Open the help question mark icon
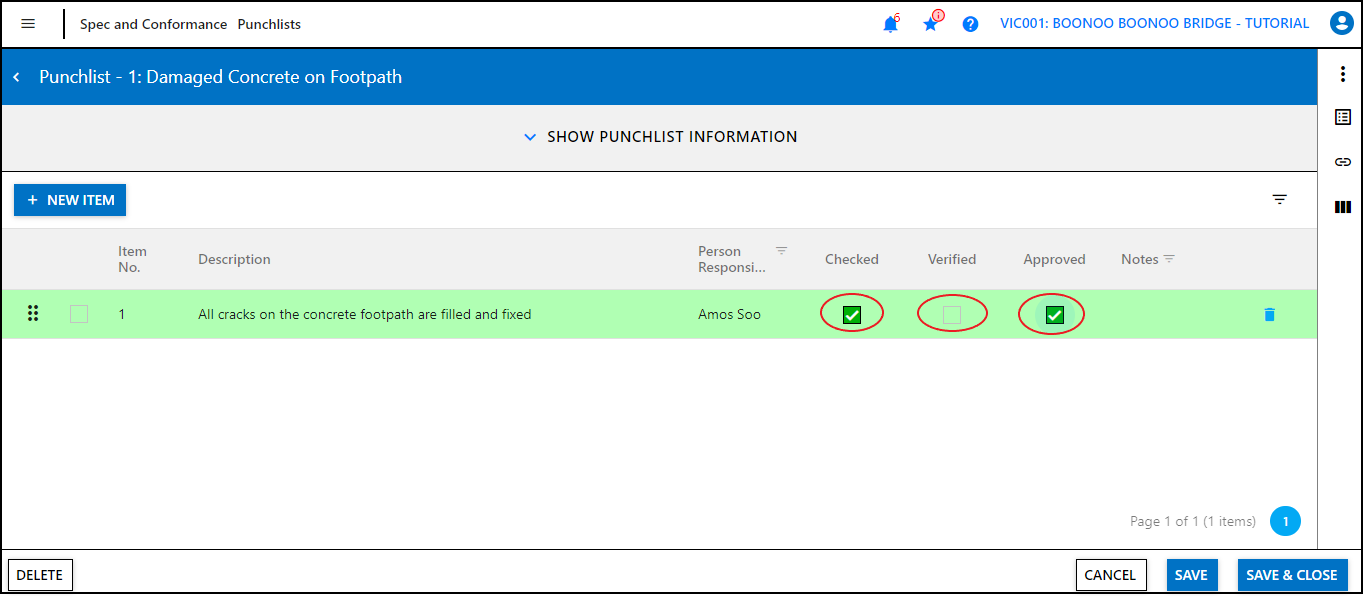Image resolution: width=1363 pixels, height=596 pixels. click(x=970, y=24)
